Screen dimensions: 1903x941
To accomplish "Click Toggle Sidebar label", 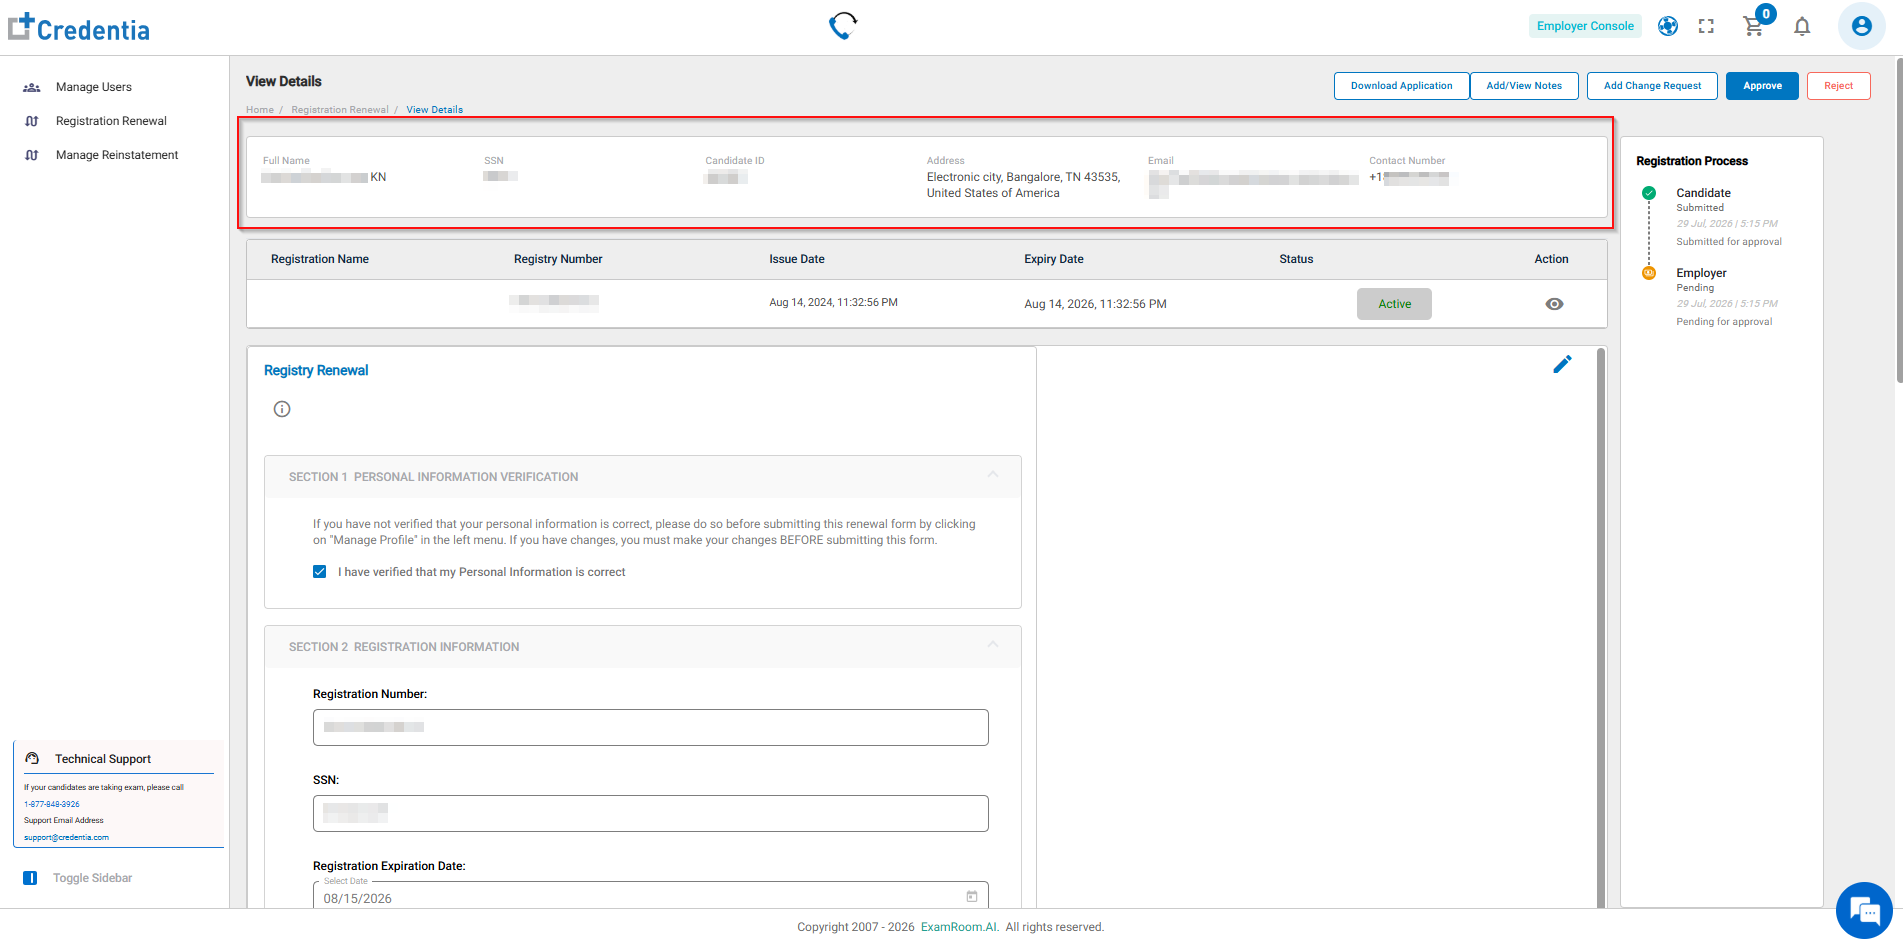I will pos(92,878).
